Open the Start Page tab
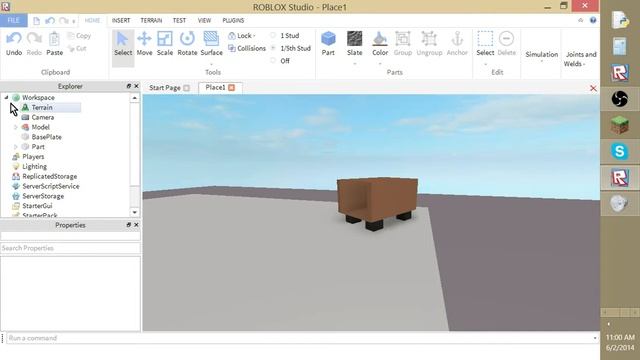The height and width of the screenshot is (360, 640). click(165, 88)
